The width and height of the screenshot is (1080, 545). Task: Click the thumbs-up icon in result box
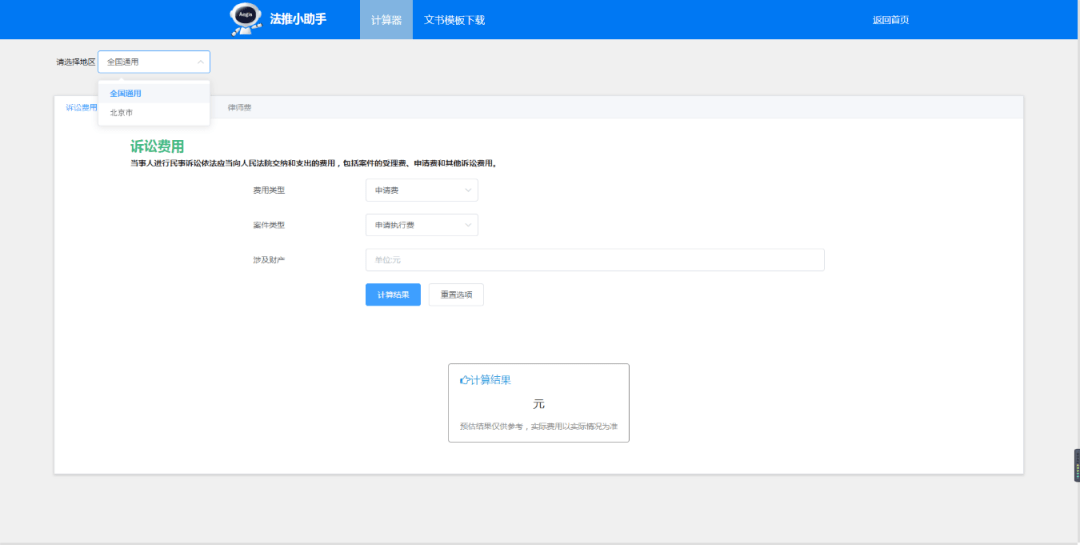(x=464, y=380)
